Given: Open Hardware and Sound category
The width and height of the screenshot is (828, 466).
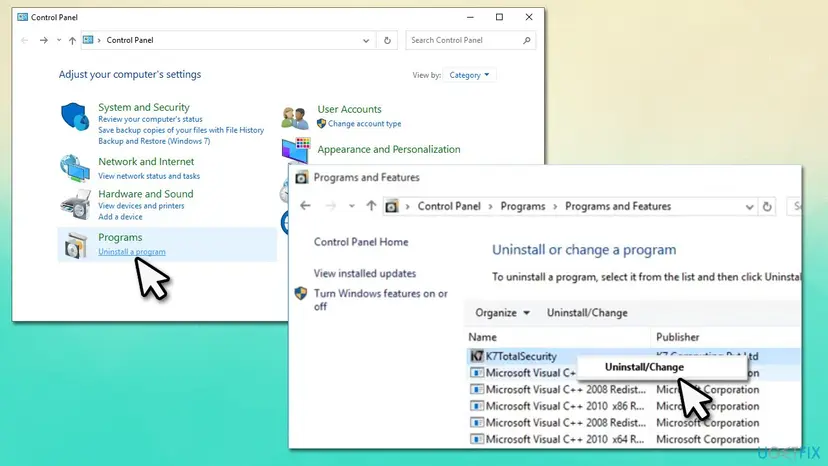Looking at the screenshot, I should 146,194.
